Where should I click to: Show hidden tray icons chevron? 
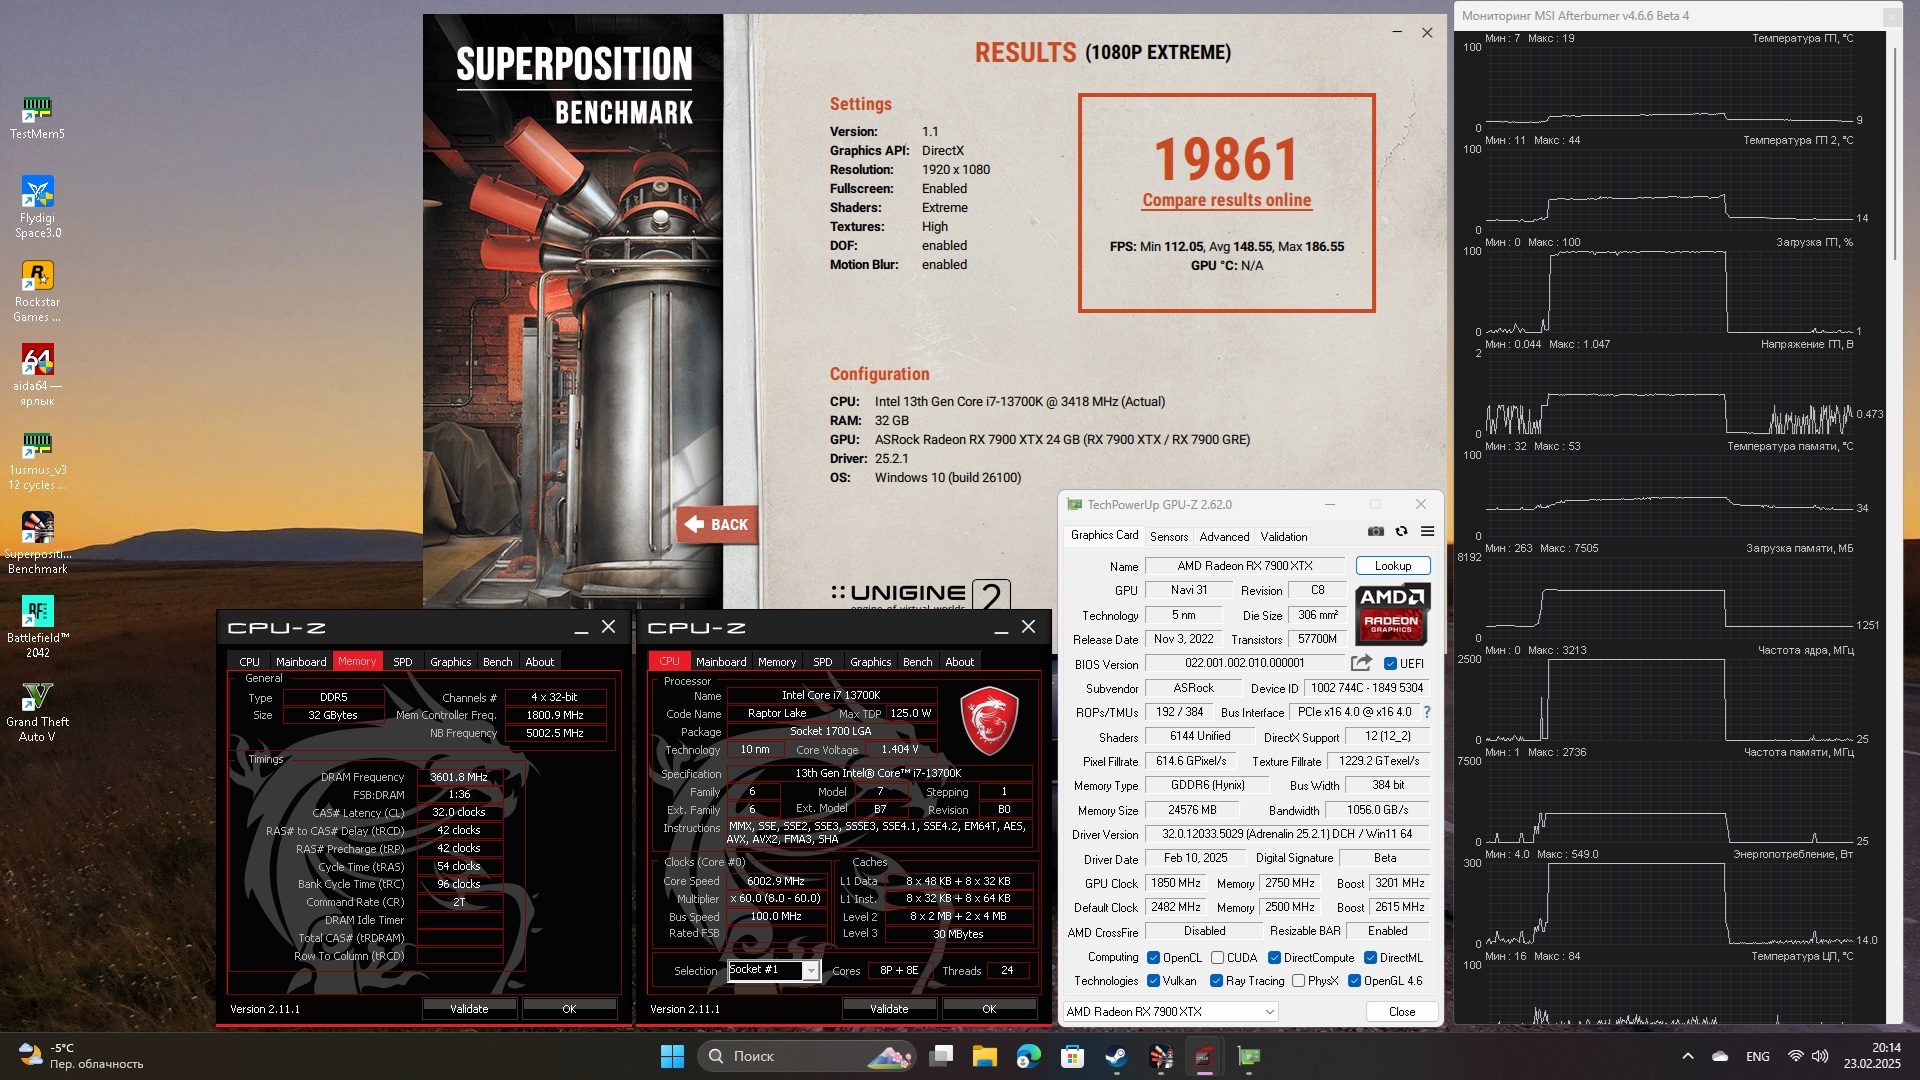click(1688, 1056)
